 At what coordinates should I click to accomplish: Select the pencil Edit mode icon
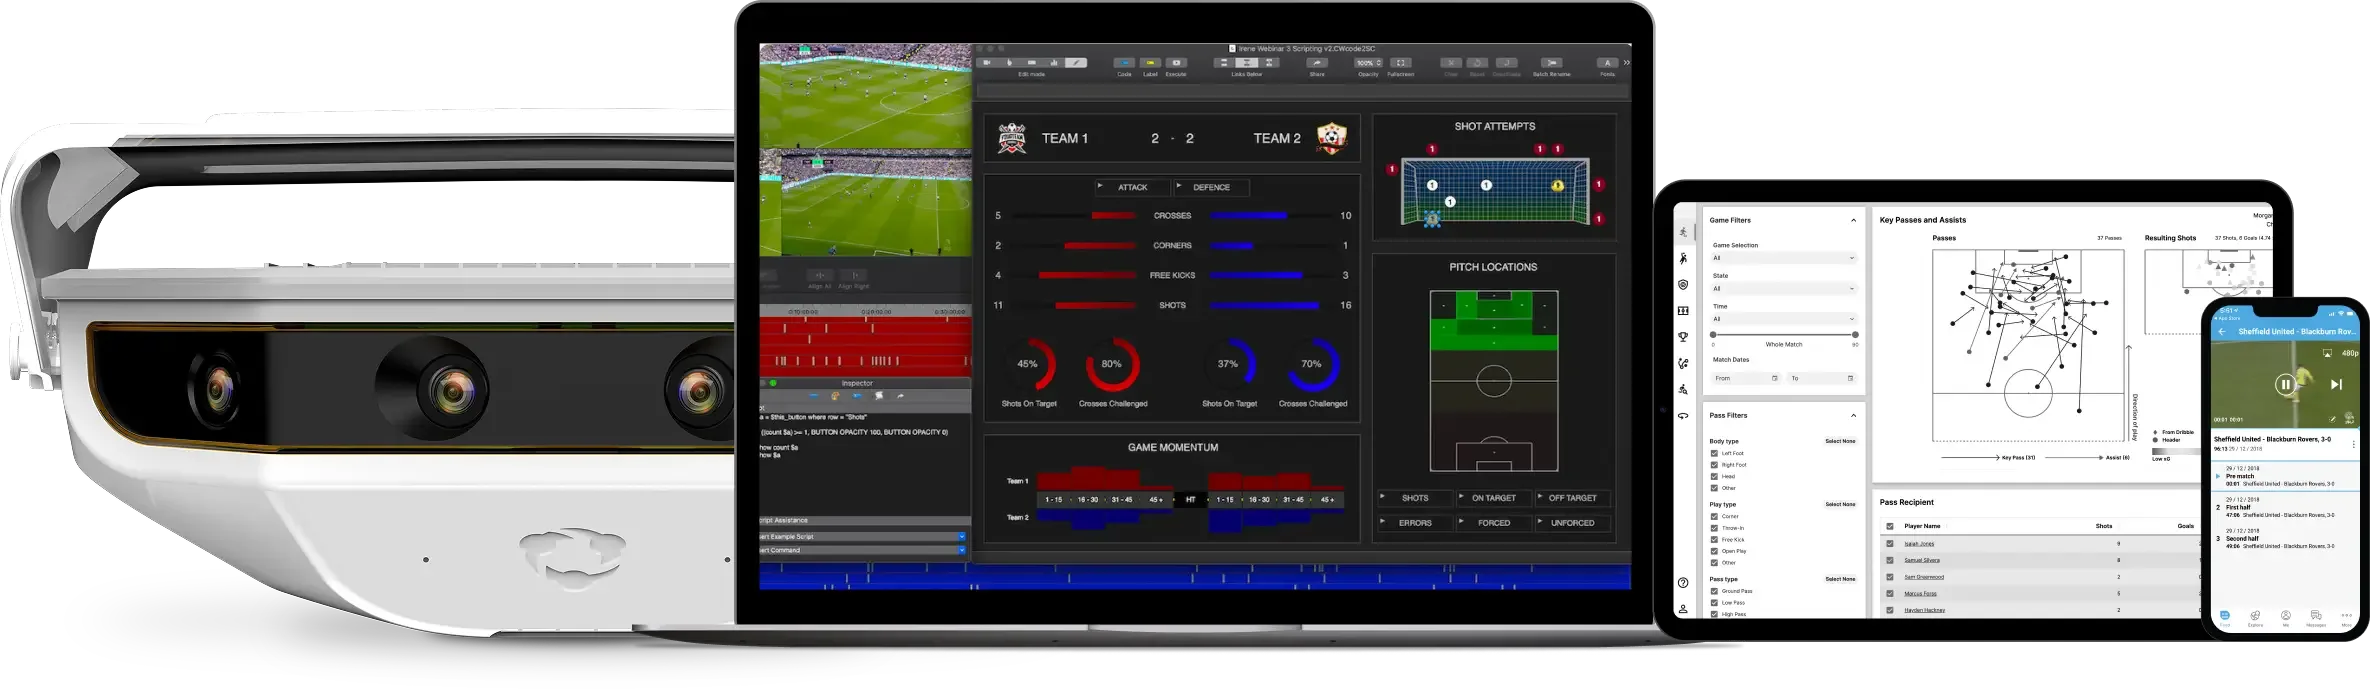1076,62
